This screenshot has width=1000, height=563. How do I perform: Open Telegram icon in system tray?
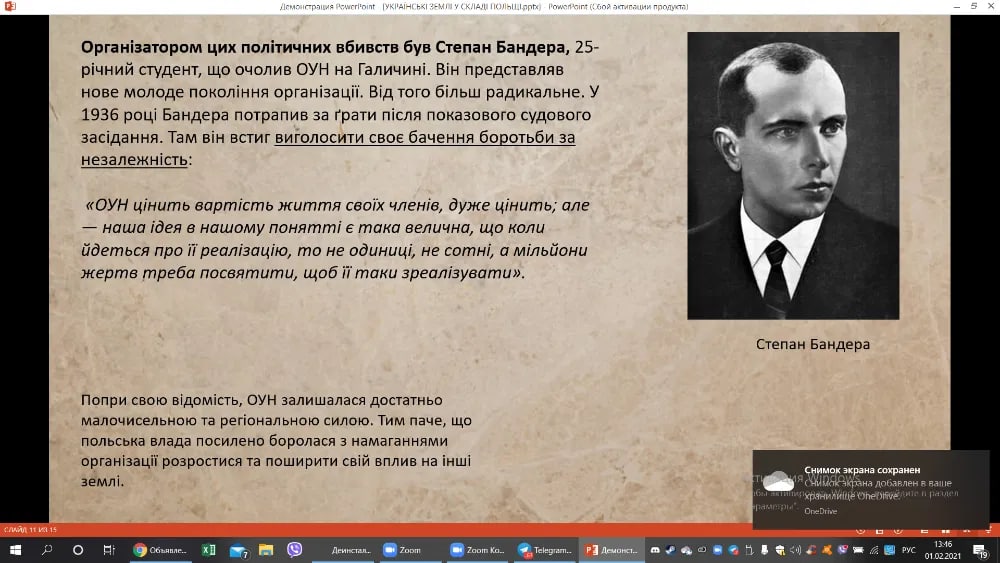(733, 550)
